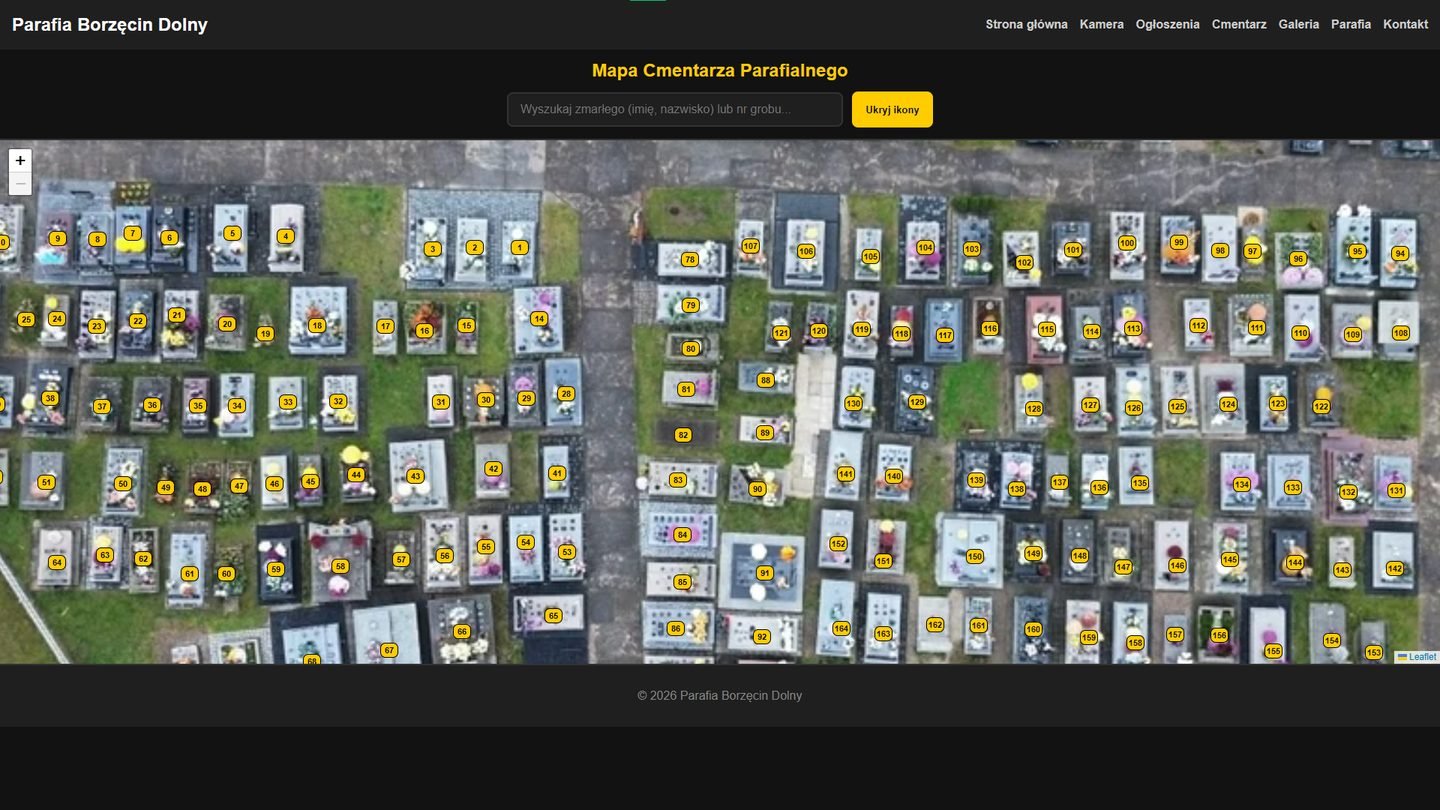Click grave marker 67
The width and height of the screenshot is (1440, 810).
(389, 650)
